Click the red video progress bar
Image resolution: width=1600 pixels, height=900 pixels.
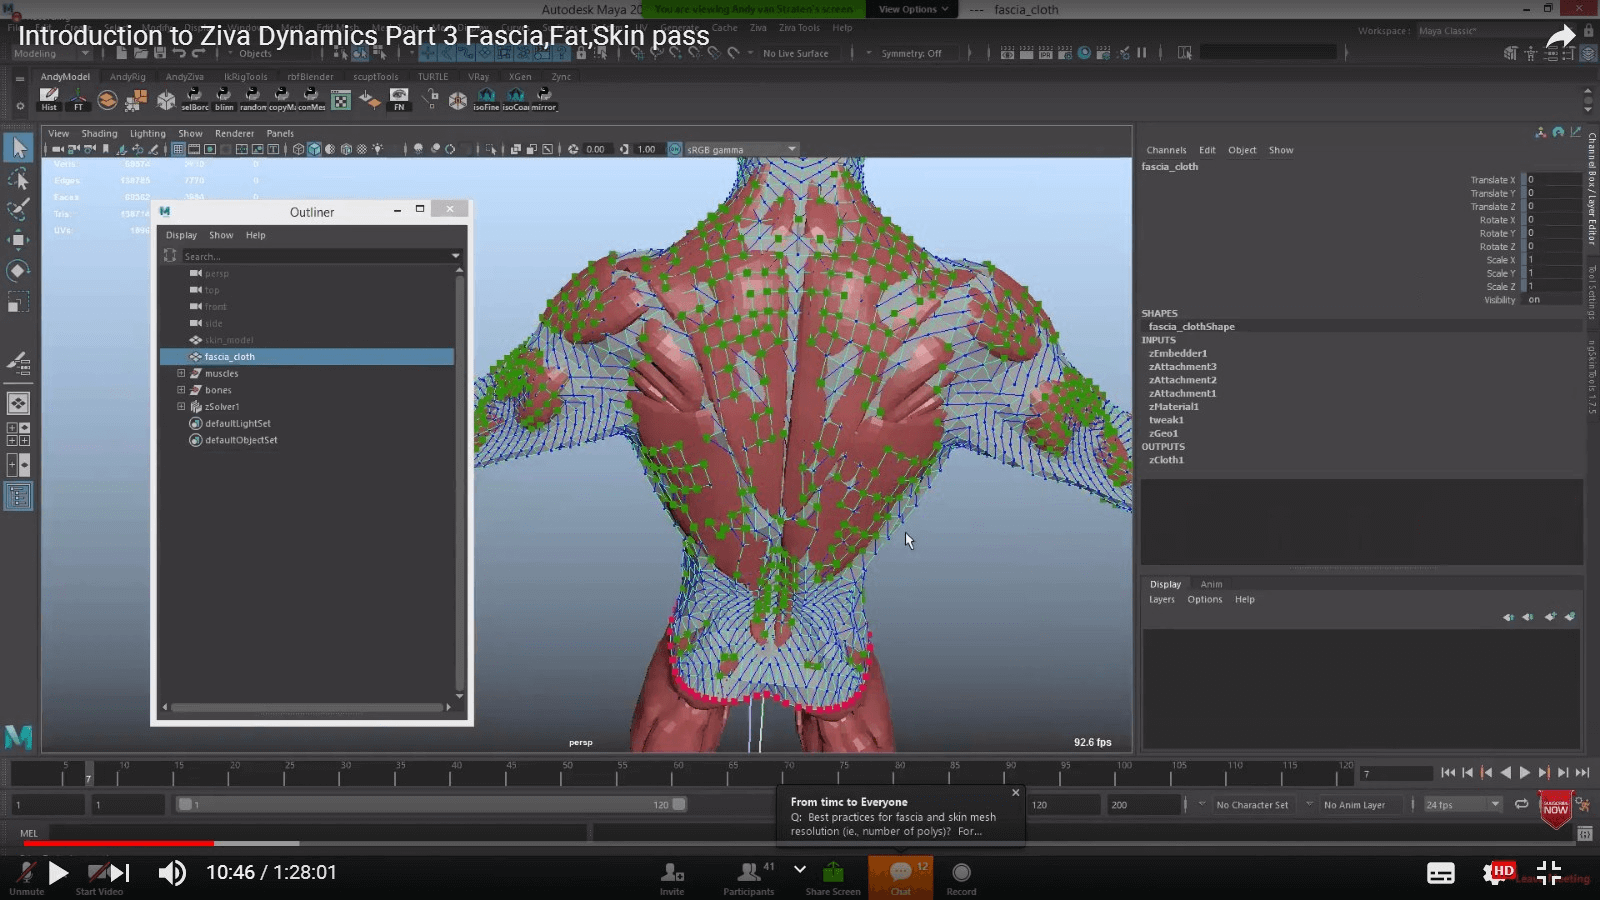click(x=120, y=843)
